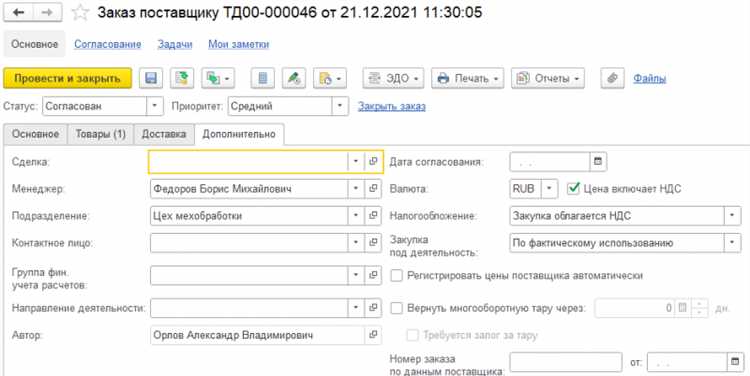Screen dimensions: 750x376
Task: Switch to the Доставка tab
Action: click(x=164, y=134)
